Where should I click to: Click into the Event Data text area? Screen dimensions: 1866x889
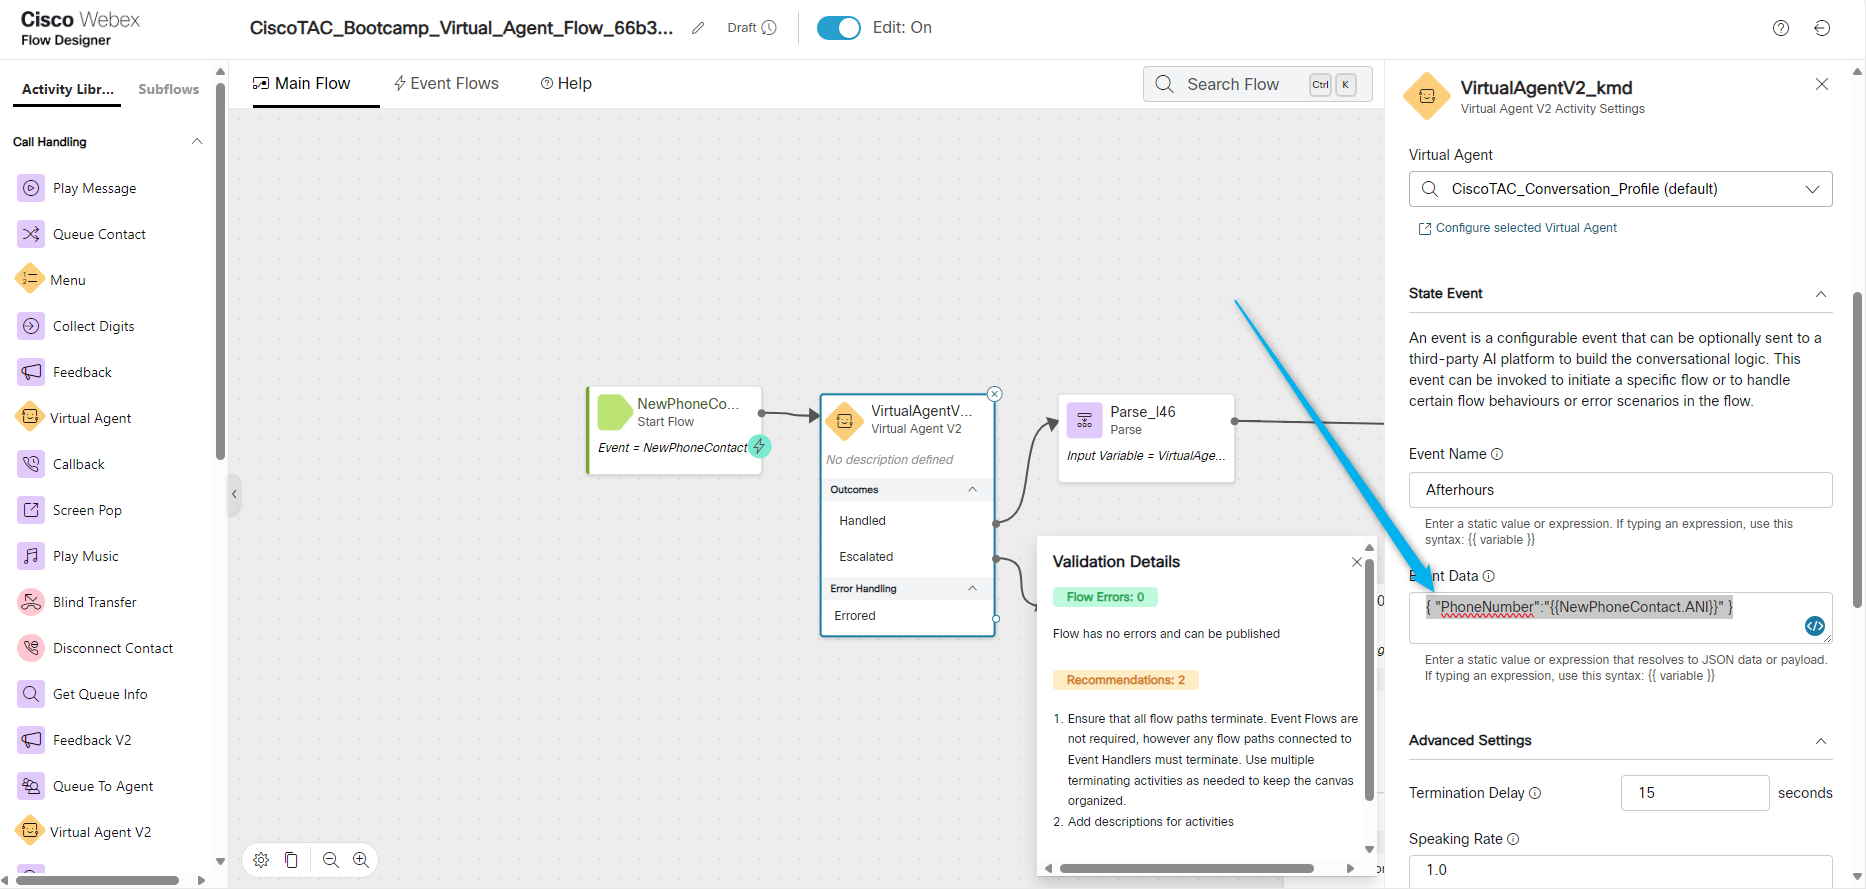click(1620, 618)
